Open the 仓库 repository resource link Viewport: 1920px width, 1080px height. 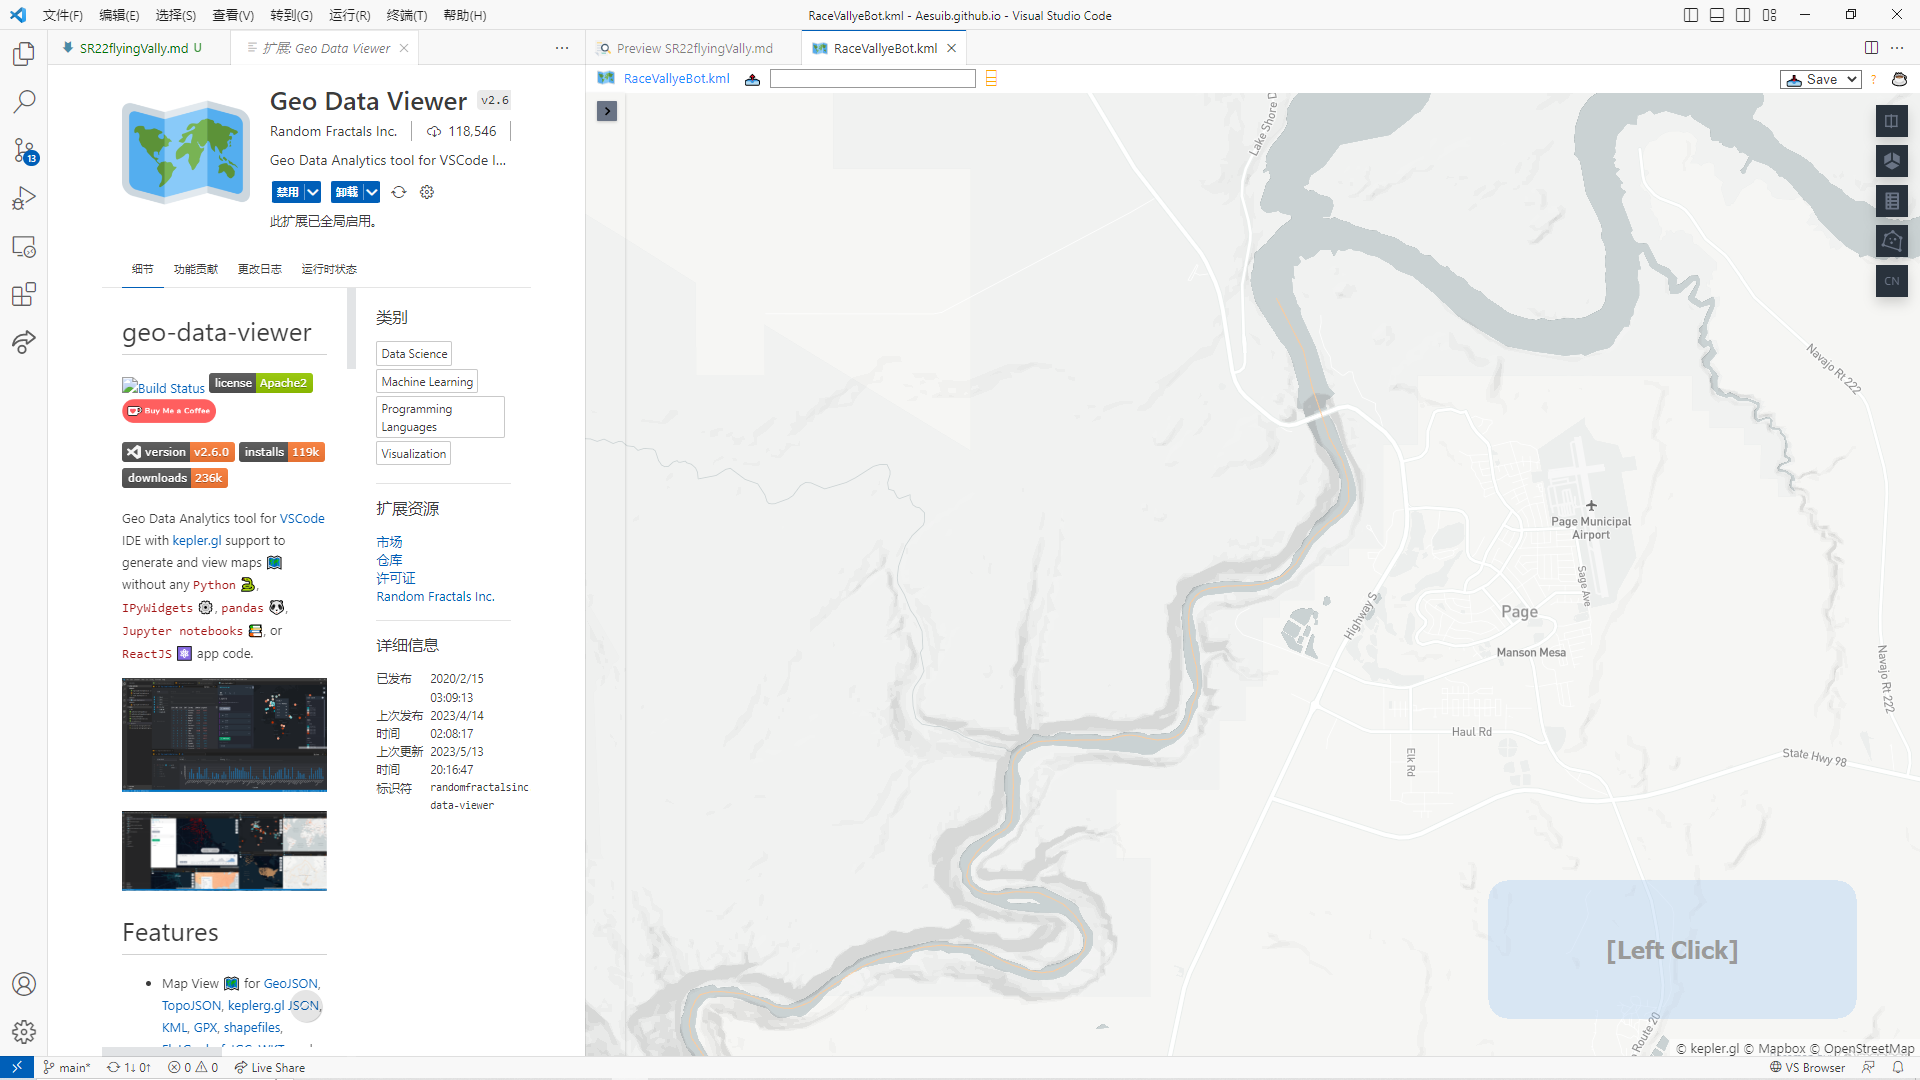[389, 560]
